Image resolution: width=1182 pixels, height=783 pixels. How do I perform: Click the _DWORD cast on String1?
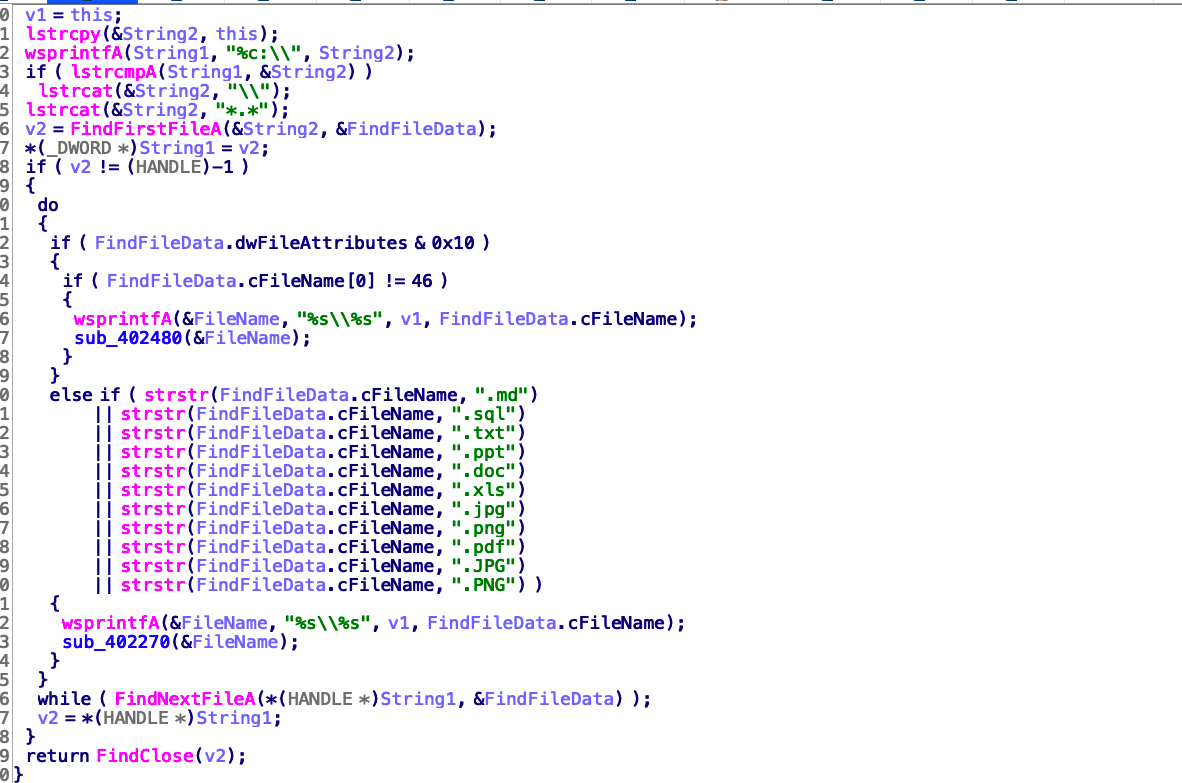tap(80, 148)
